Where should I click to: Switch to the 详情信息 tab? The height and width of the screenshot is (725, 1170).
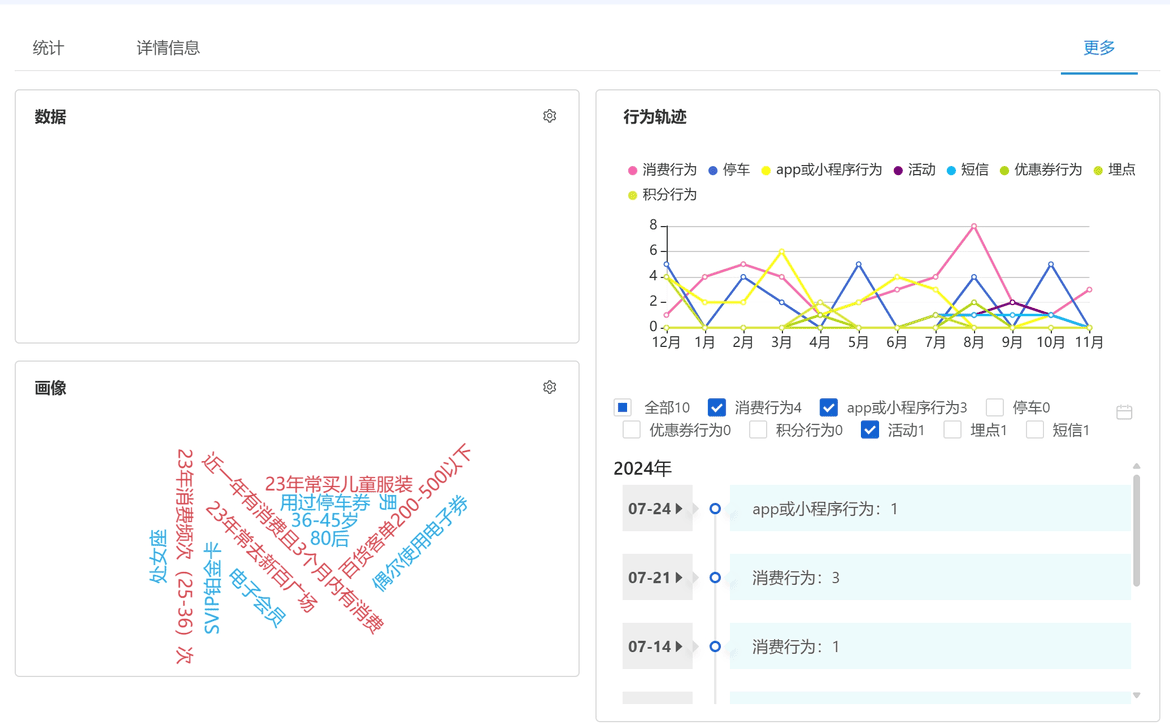tap(168, 48)
